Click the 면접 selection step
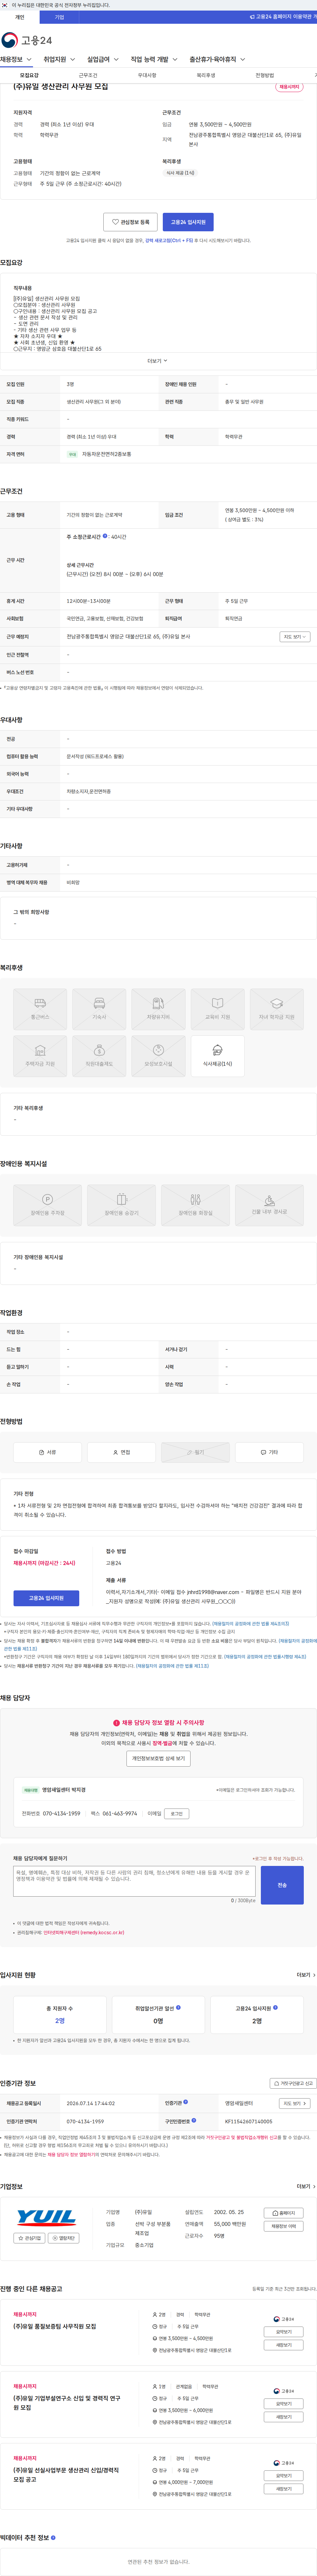Image resolution: width=317 pixels, height=2576 pixels. click(121, 1452)
